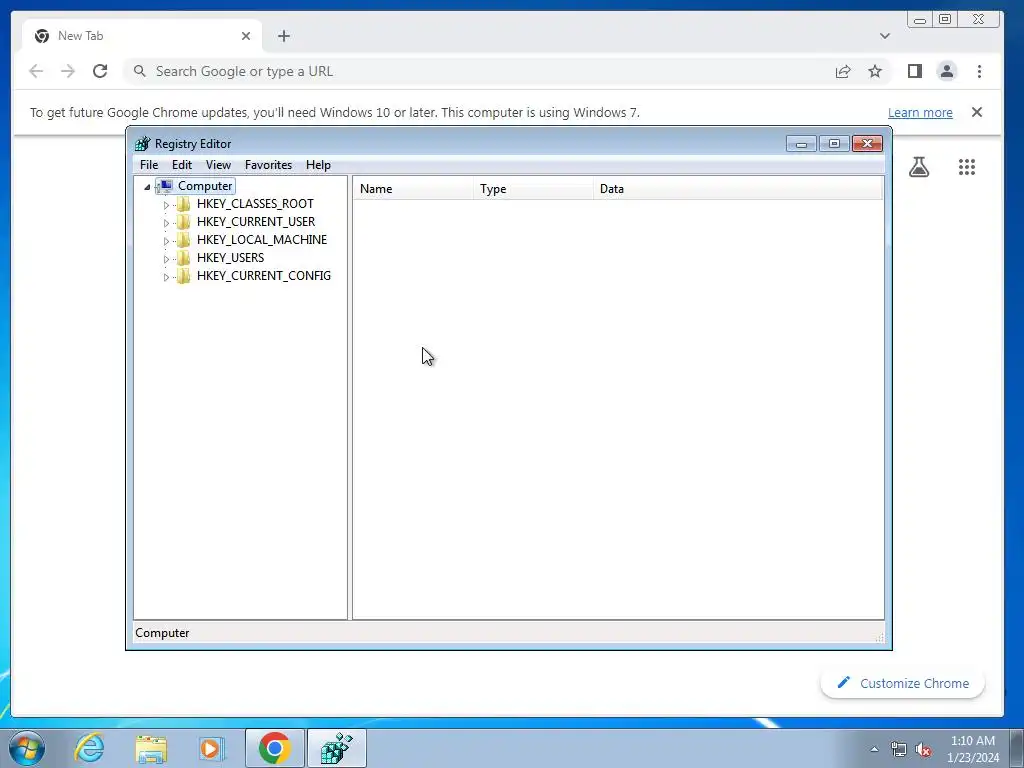This screenshot has height=768, width=1024.
Task: Click the Type column header
Action: 533,189
